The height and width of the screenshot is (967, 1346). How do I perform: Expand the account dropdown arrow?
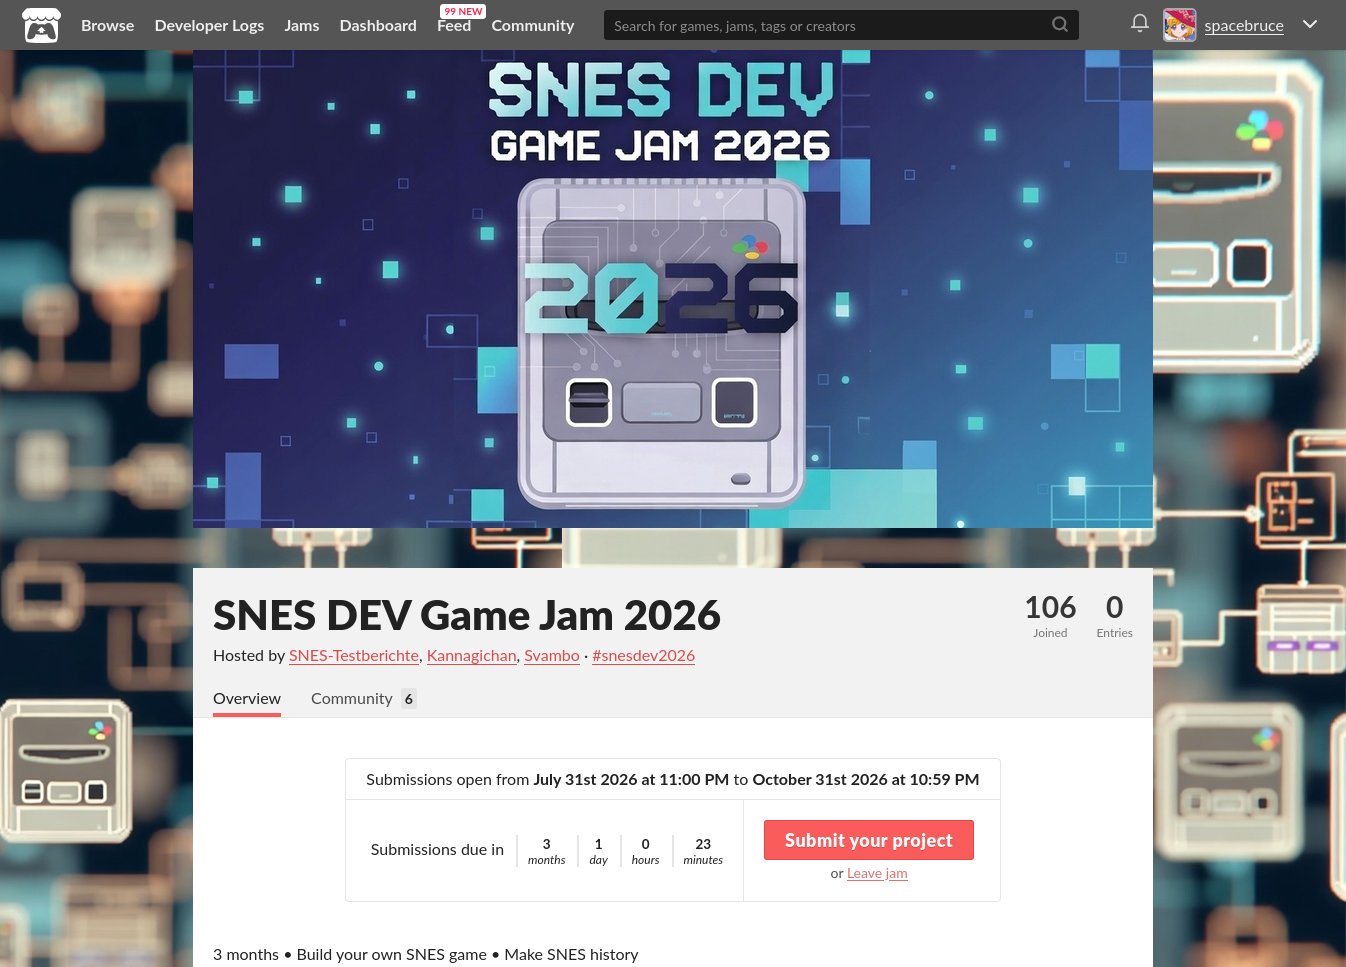click(1310, 25)
